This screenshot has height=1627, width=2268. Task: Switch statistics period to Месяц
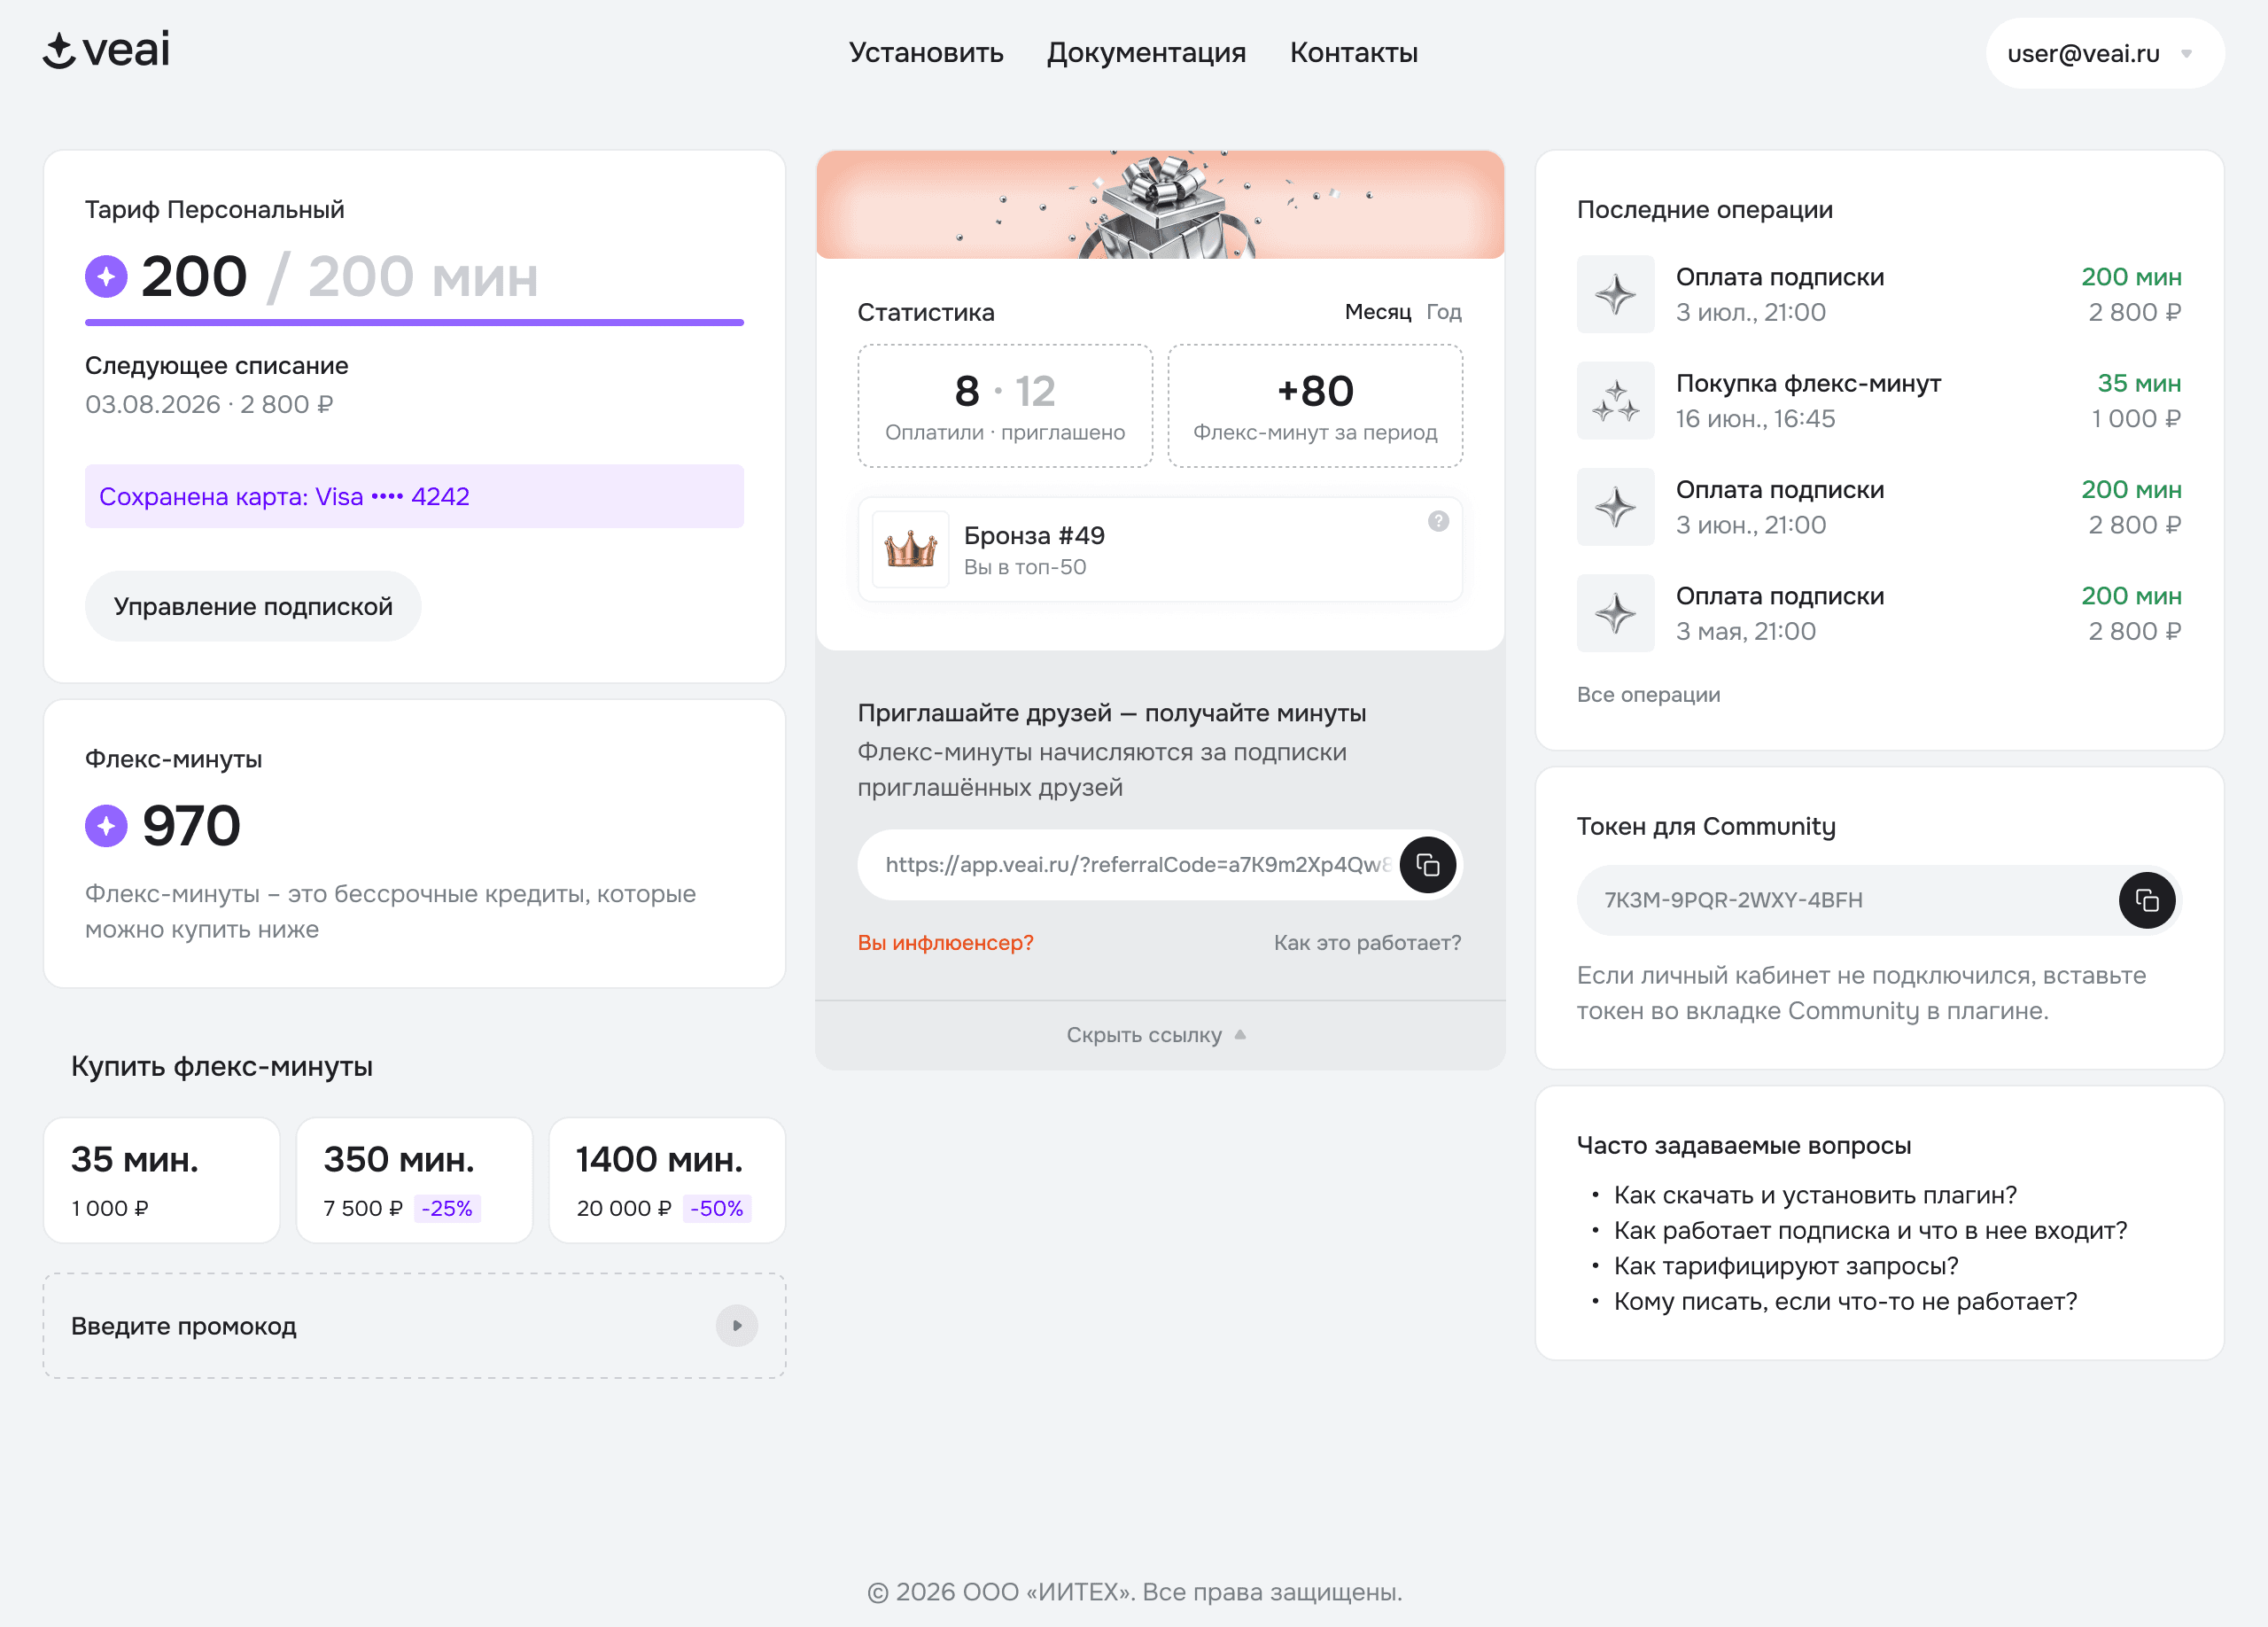click(1377, 312)
